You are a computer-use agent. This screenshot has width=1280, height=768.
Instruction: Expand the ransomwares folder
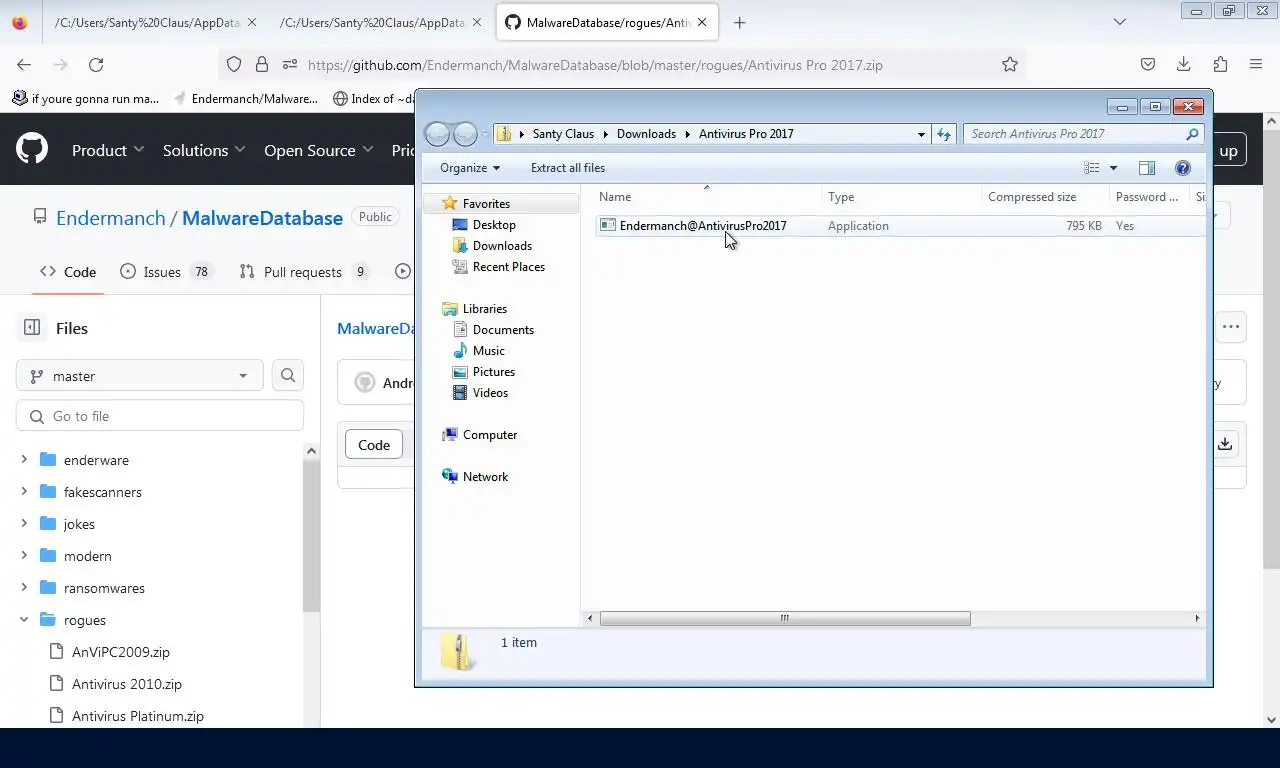pyautogui.click(x=24, y=588)
